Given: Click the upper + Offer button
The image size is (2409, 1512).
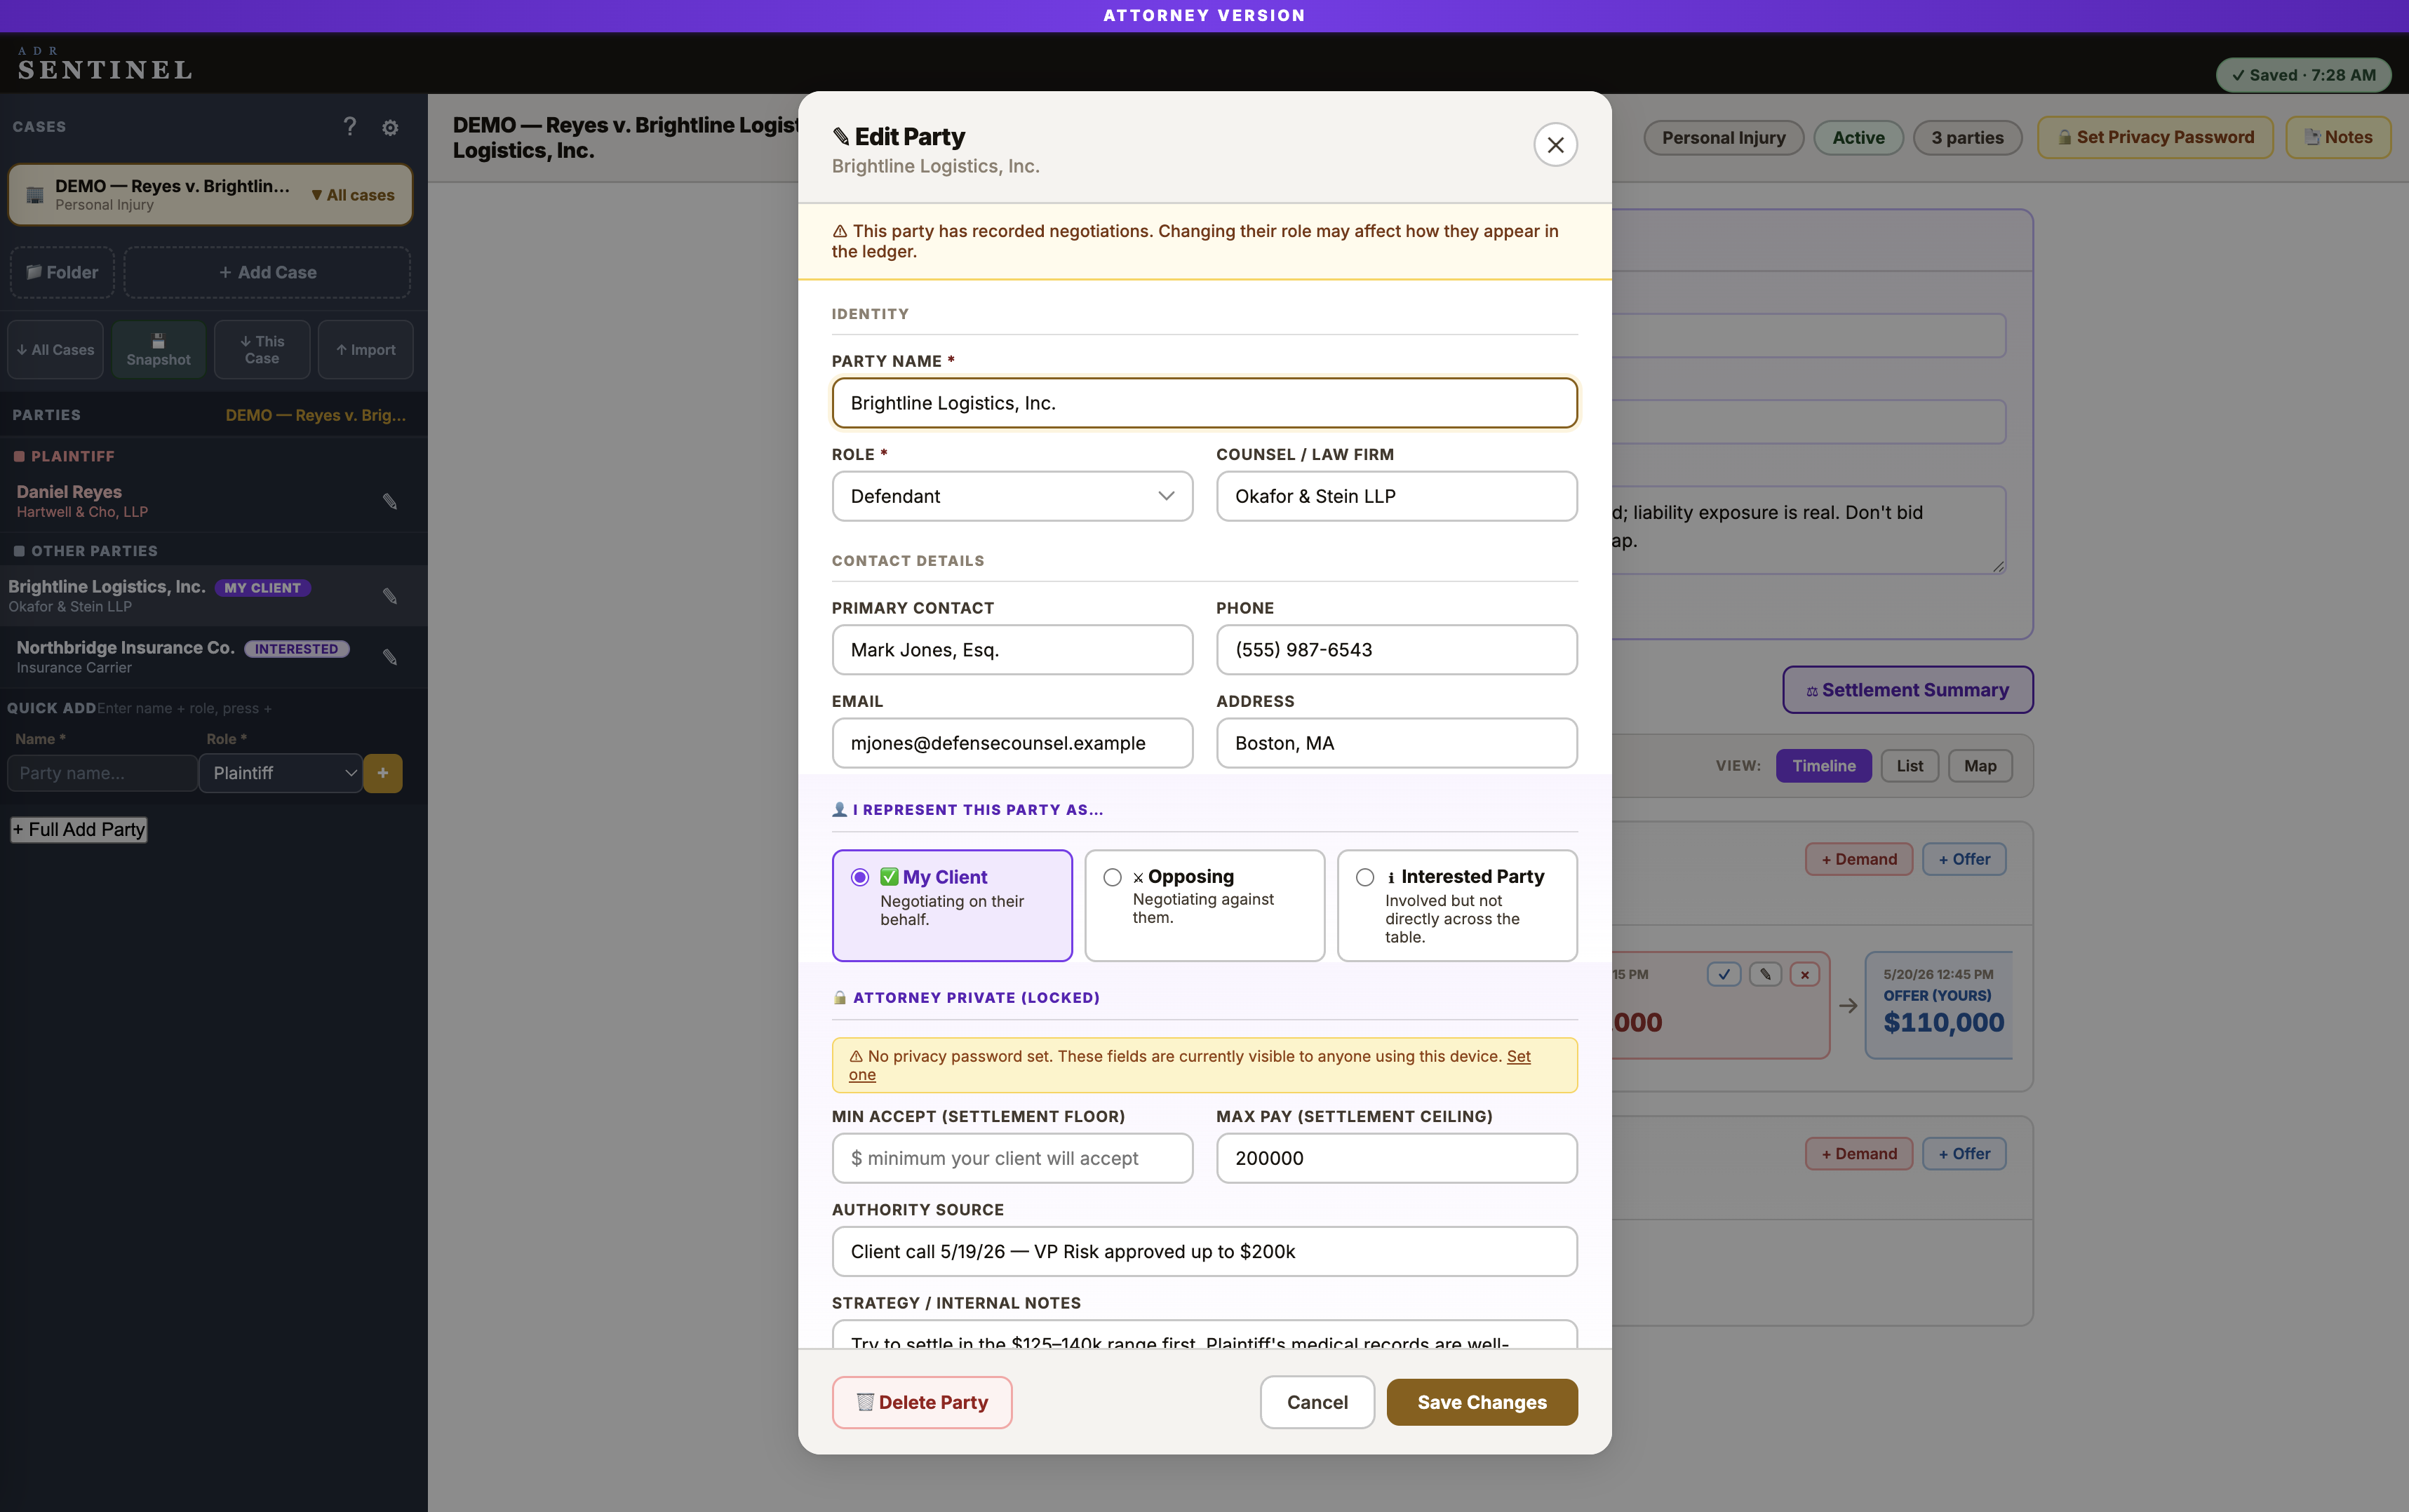Looking at the screenshot, I should coord(1964,859).
